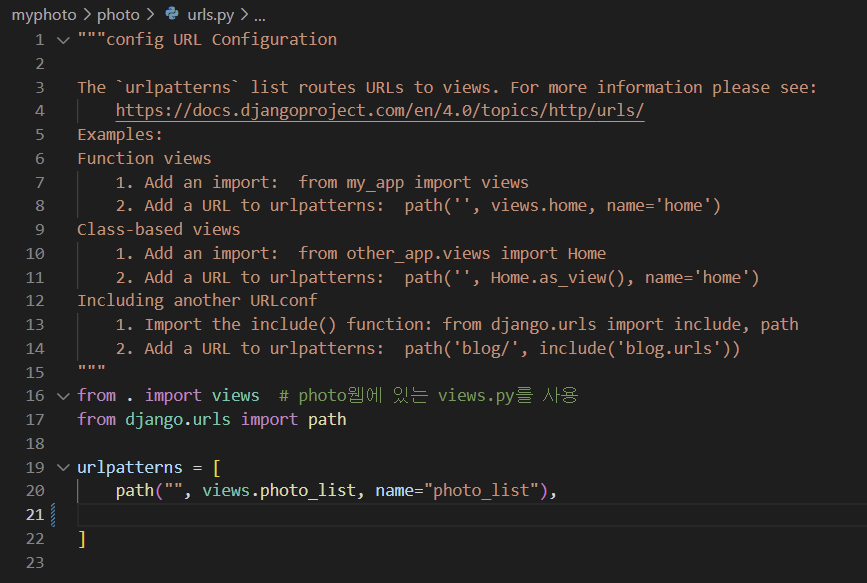Click 'from my_app import views' on line 7
867x583 pixels.
pyautogui.click(x=414, y=182)
